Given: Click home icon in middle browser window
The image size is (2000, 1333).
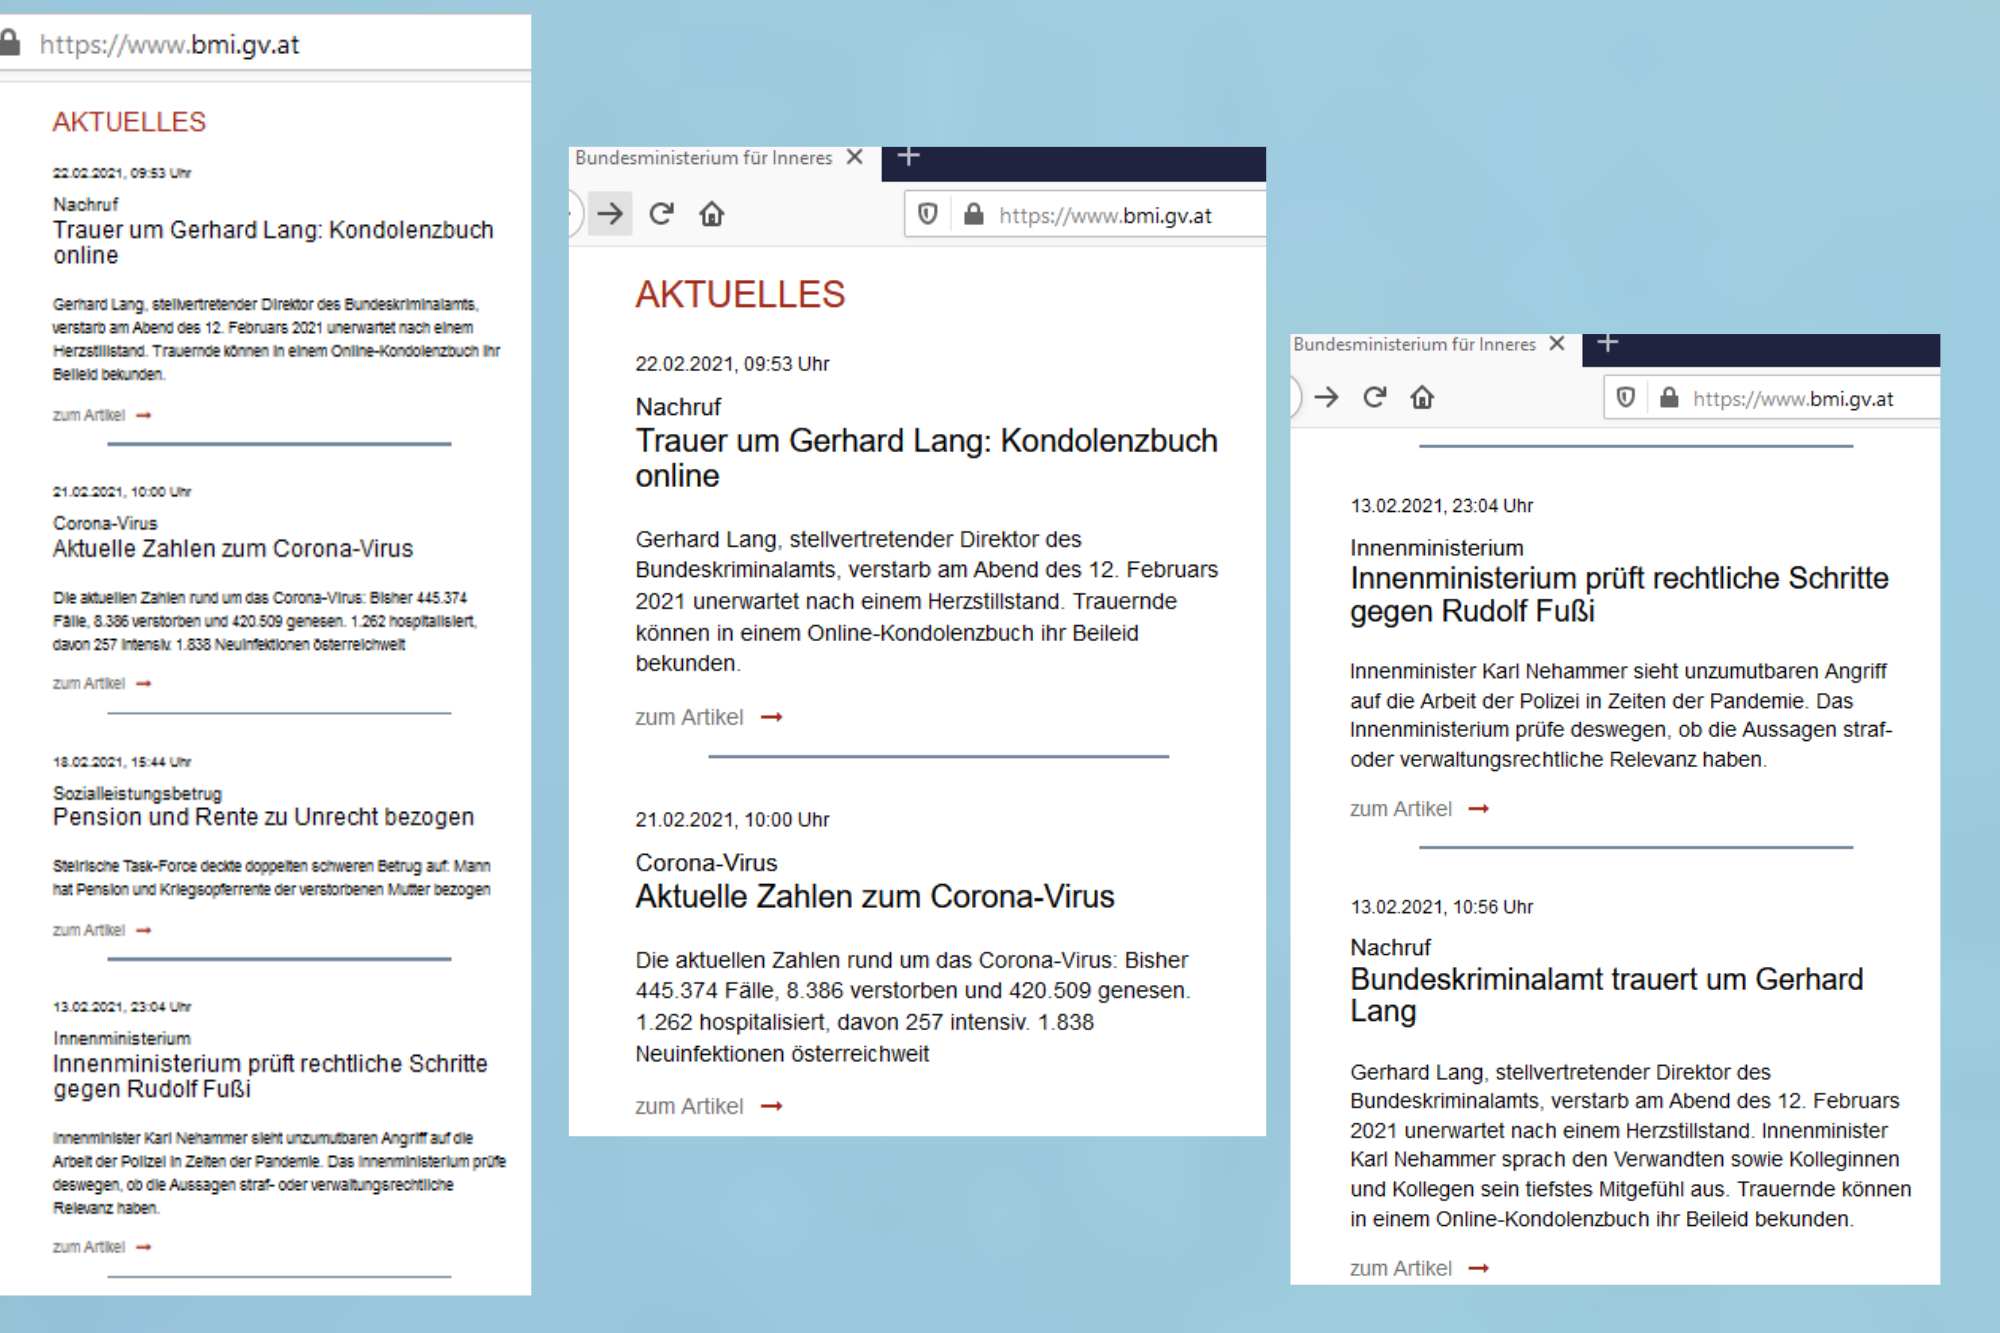Looking at the screenshot, I should click(x=711, y=214).
